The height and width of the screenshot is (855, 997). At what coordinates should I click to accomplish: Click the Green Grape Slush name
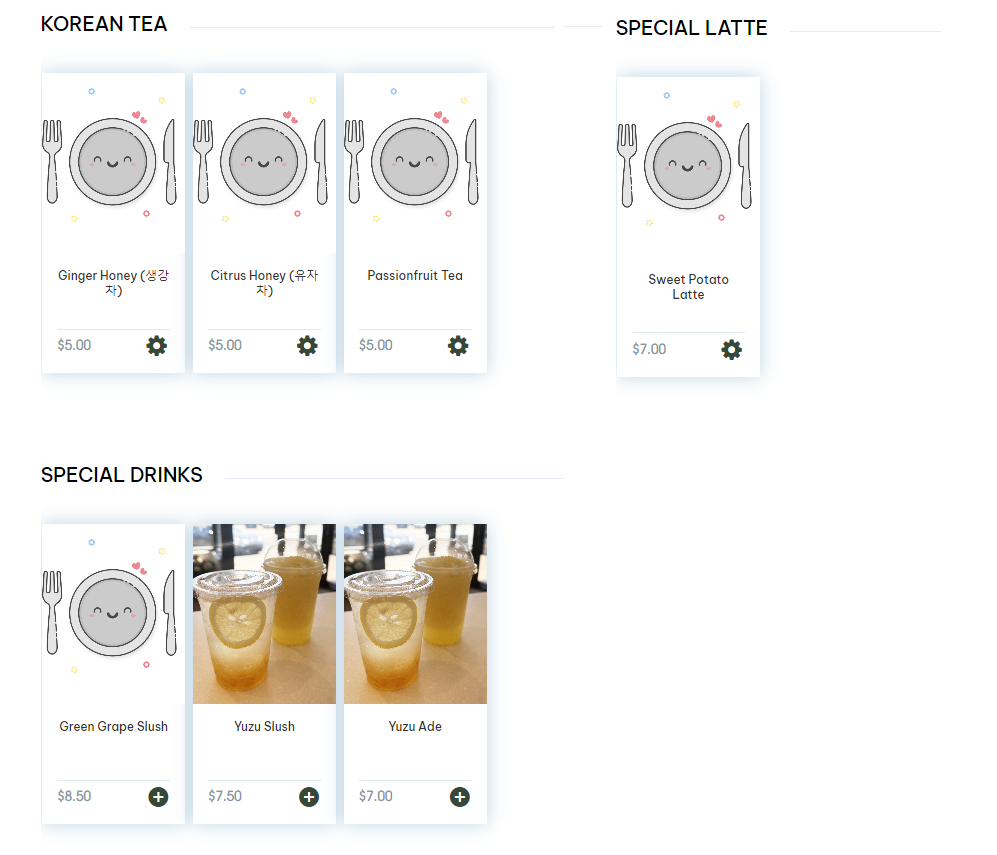(113, 727)
